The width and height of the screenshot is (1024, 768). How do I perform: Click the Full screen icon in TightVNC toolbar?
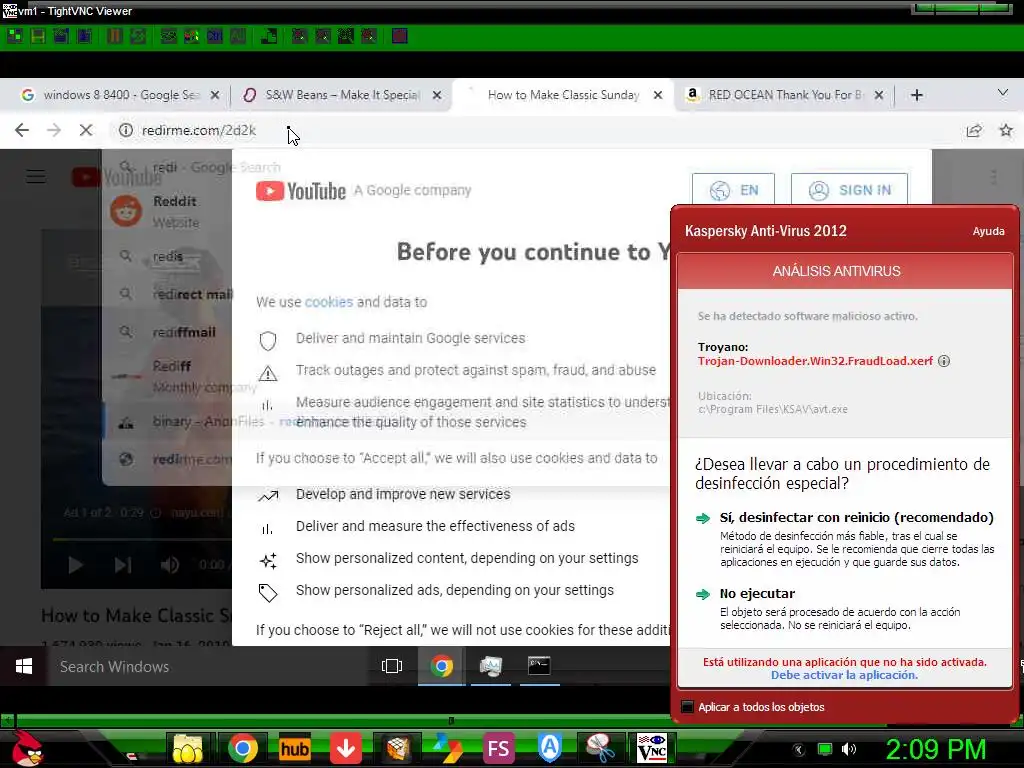400,36
